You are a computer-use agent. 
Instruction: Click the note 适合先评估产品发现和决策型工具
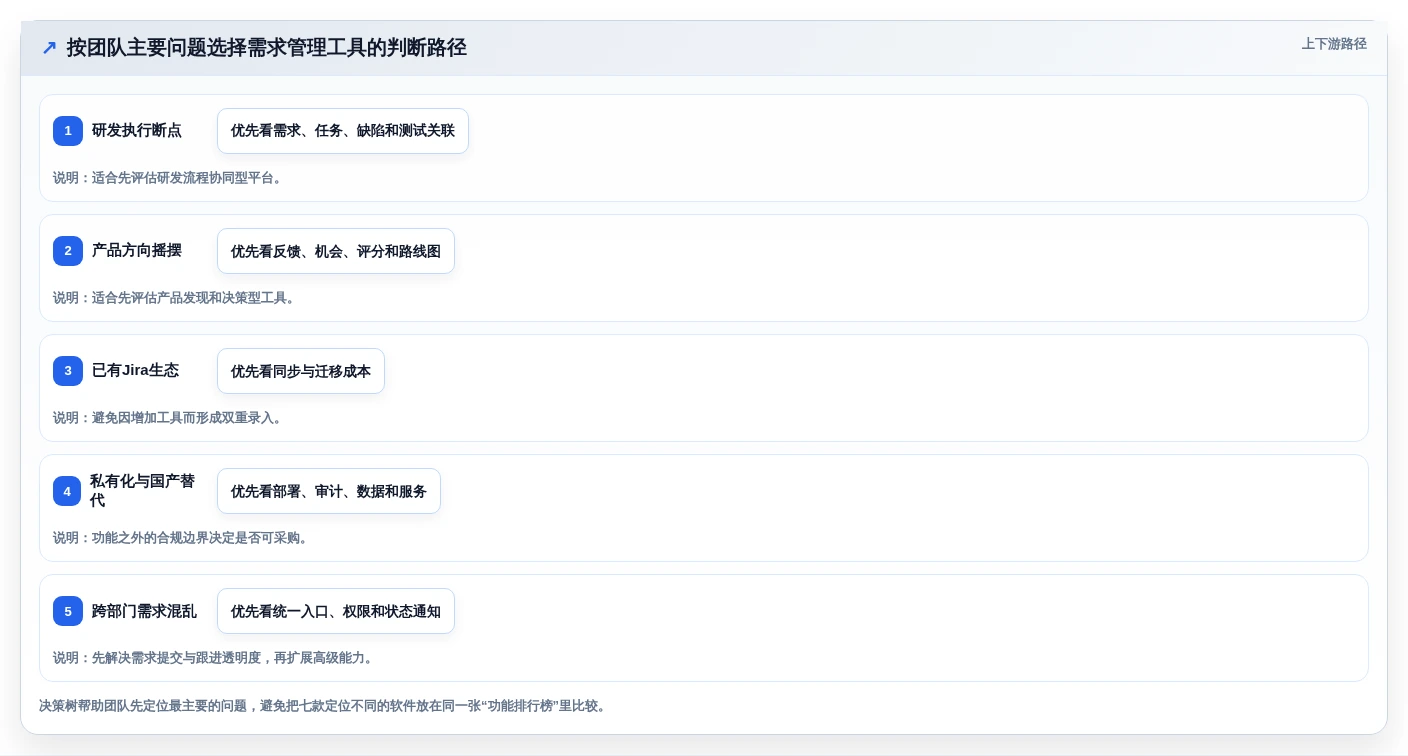point(175,298)
